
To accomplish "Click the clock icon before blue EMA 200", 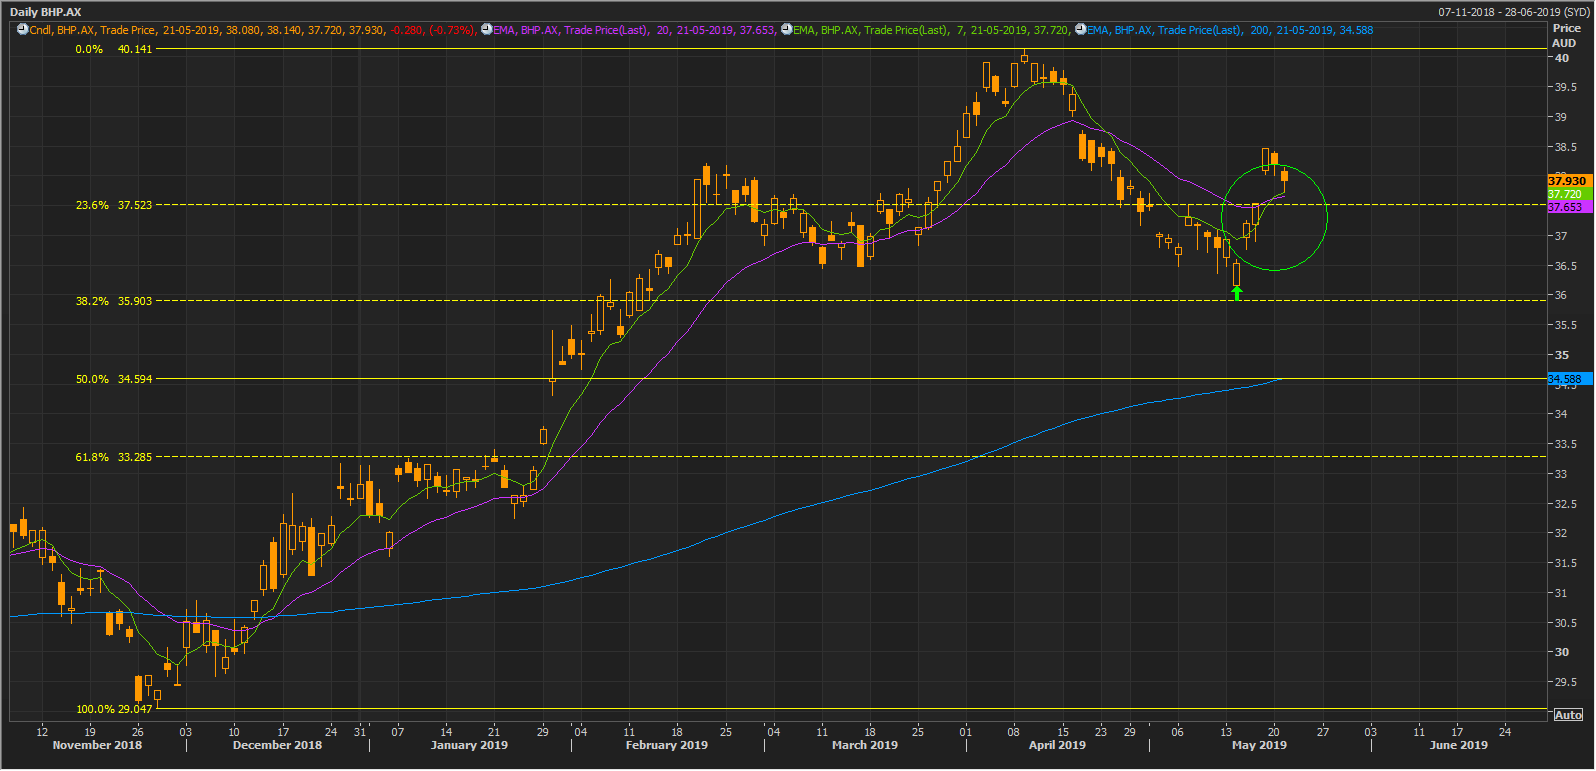I will tap(1080, 30).
